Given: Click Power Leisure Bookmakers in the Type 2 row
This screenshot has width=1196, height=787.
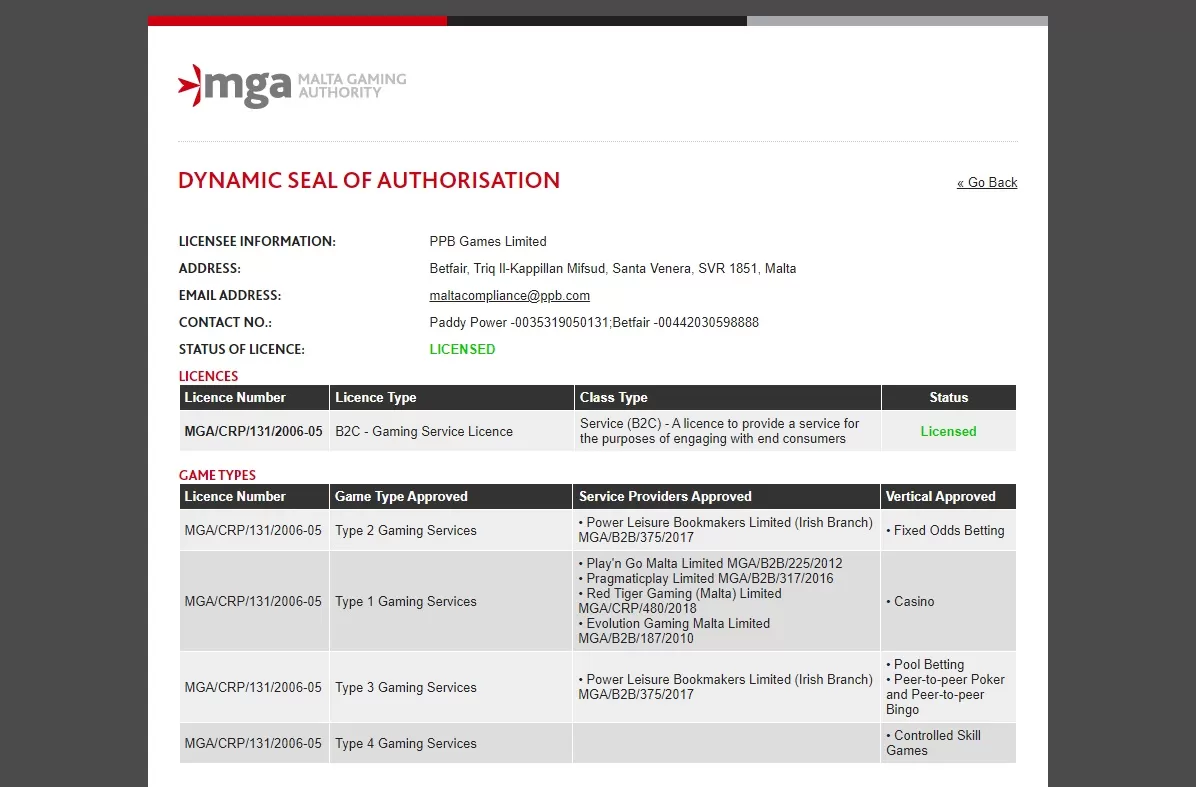Looking at the screenshot, I should point(725,530).
